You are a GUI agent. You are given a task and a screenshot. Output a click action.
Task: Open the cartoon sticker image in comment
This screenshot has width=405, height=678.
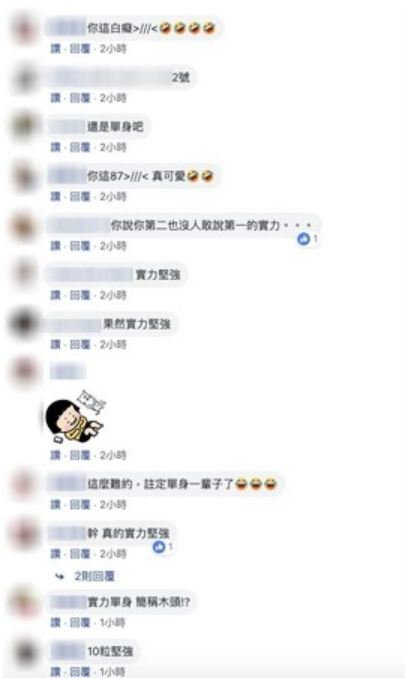pos(76,416)
